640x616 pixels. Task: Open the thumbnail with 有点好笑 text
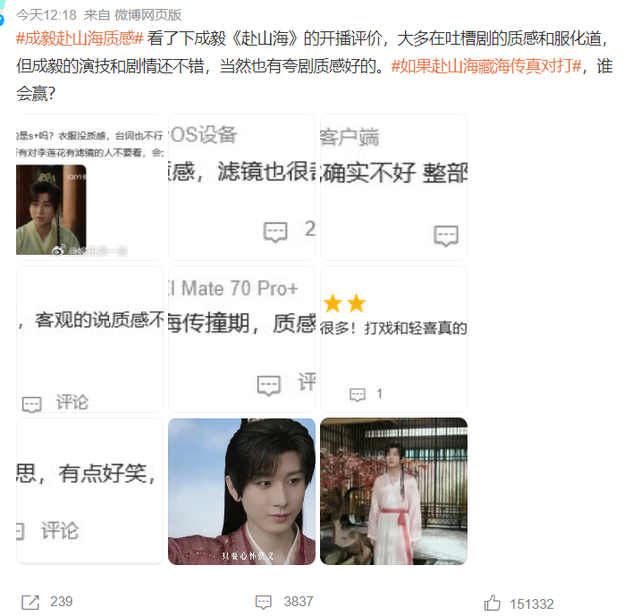89,491
